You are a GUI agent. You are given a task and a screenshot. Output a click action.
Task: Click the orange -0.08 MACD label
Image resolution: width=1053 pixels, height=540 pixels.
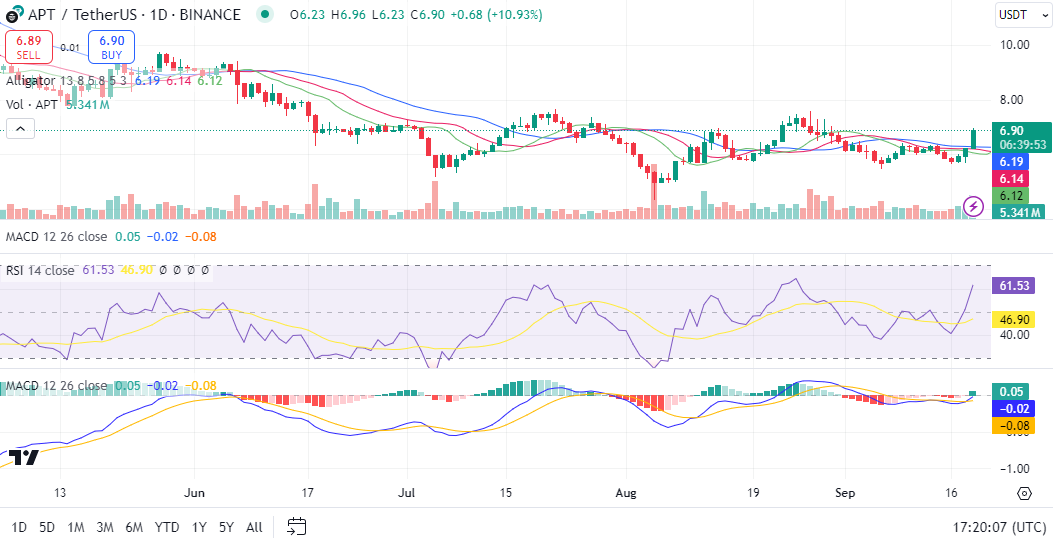point(1013,424)
